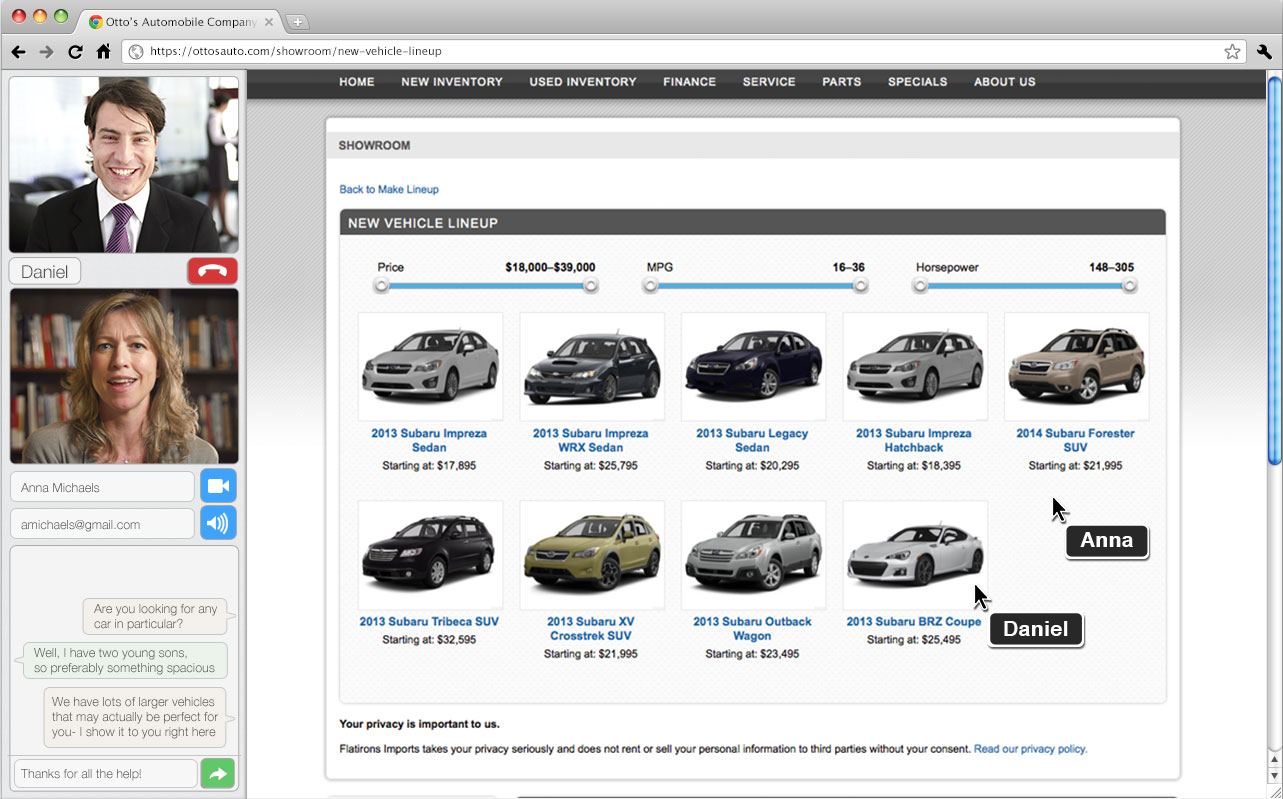Click the browser back arrow
1283x799 pixels.
(18, 52)
